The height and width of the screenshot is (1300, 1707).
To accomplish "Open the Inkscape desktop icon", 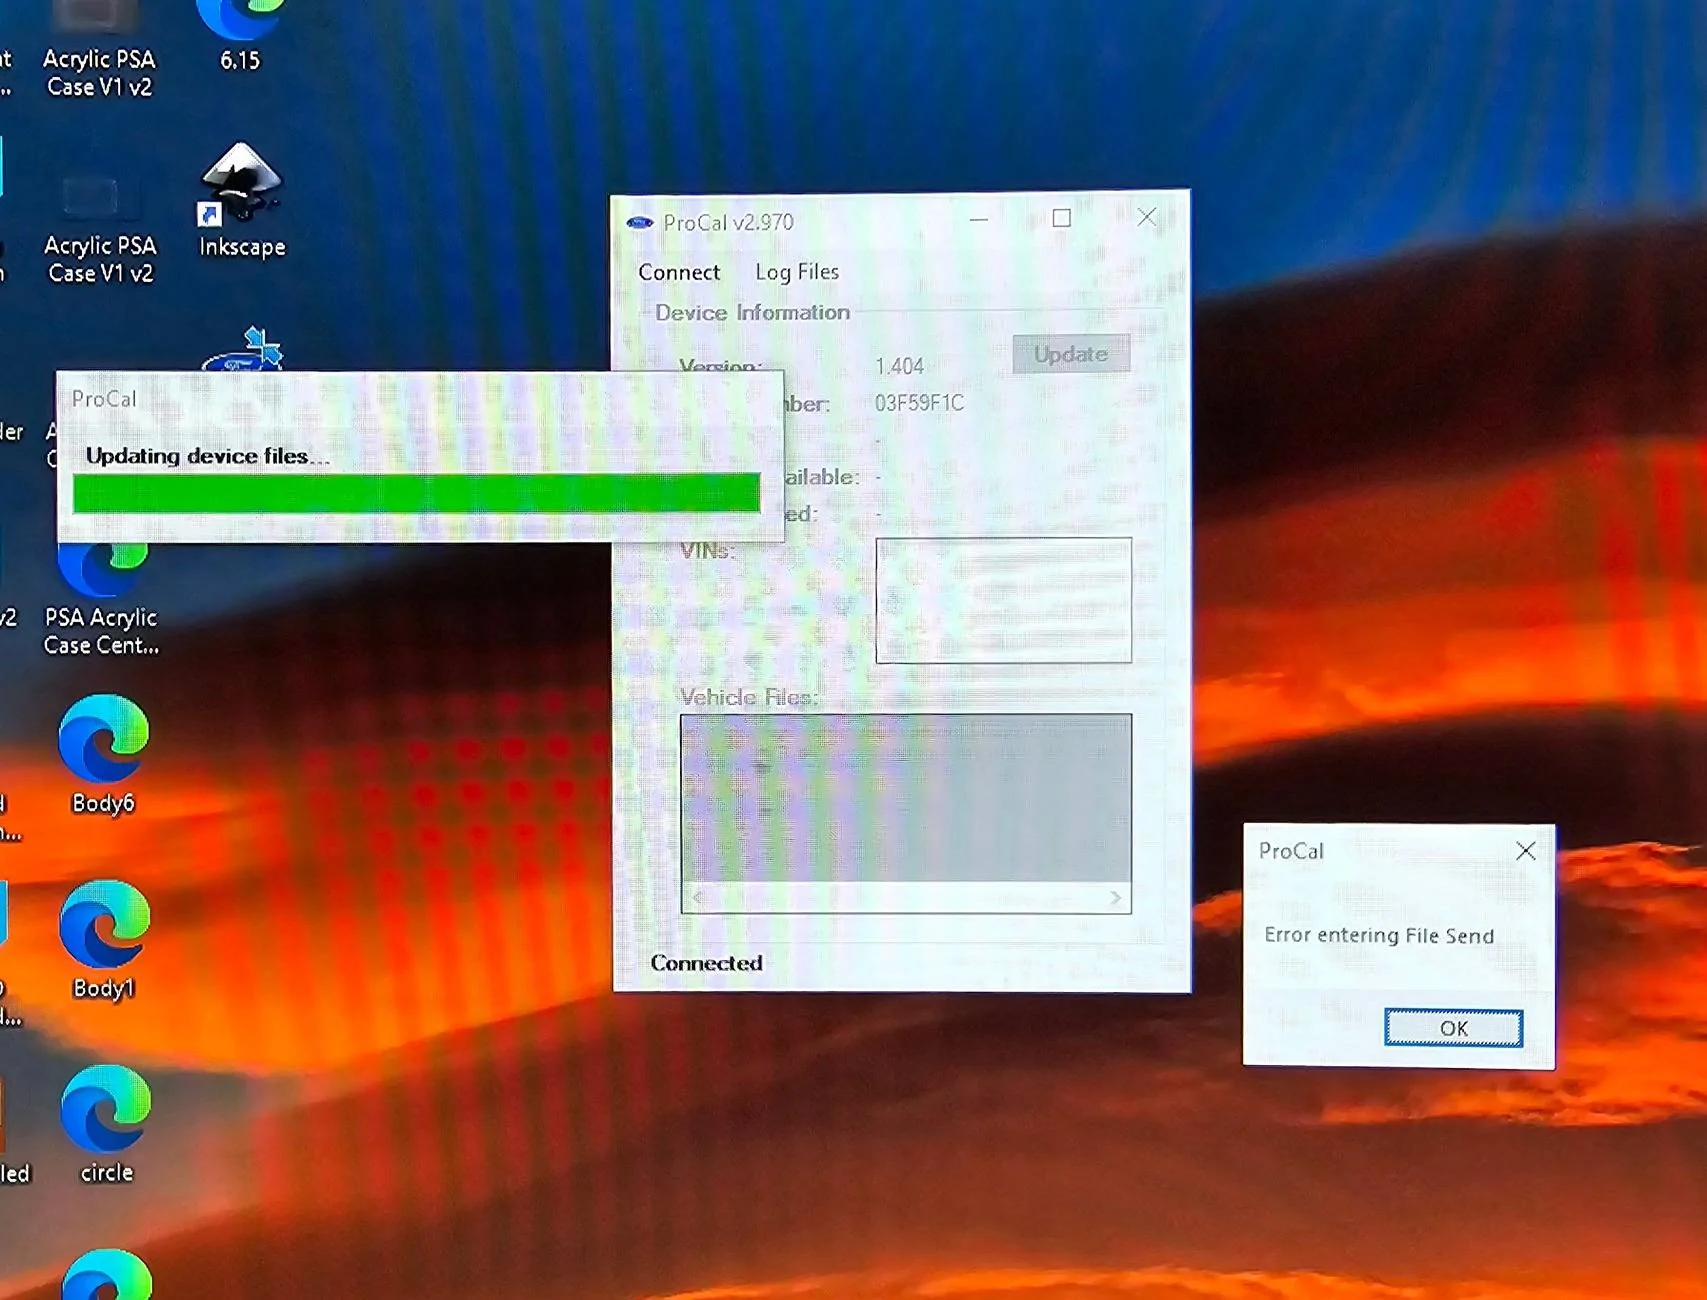I will point(241,200).
